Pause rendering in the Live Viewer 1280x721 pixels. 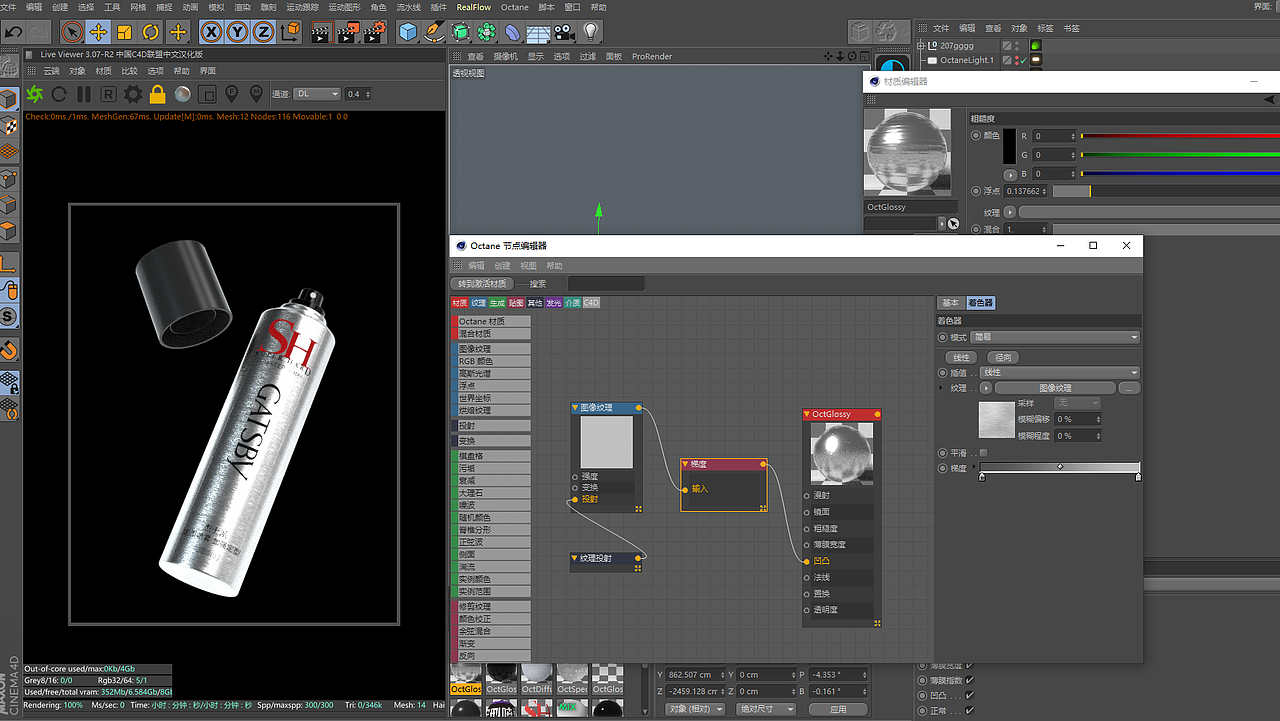tap(82, 93)
